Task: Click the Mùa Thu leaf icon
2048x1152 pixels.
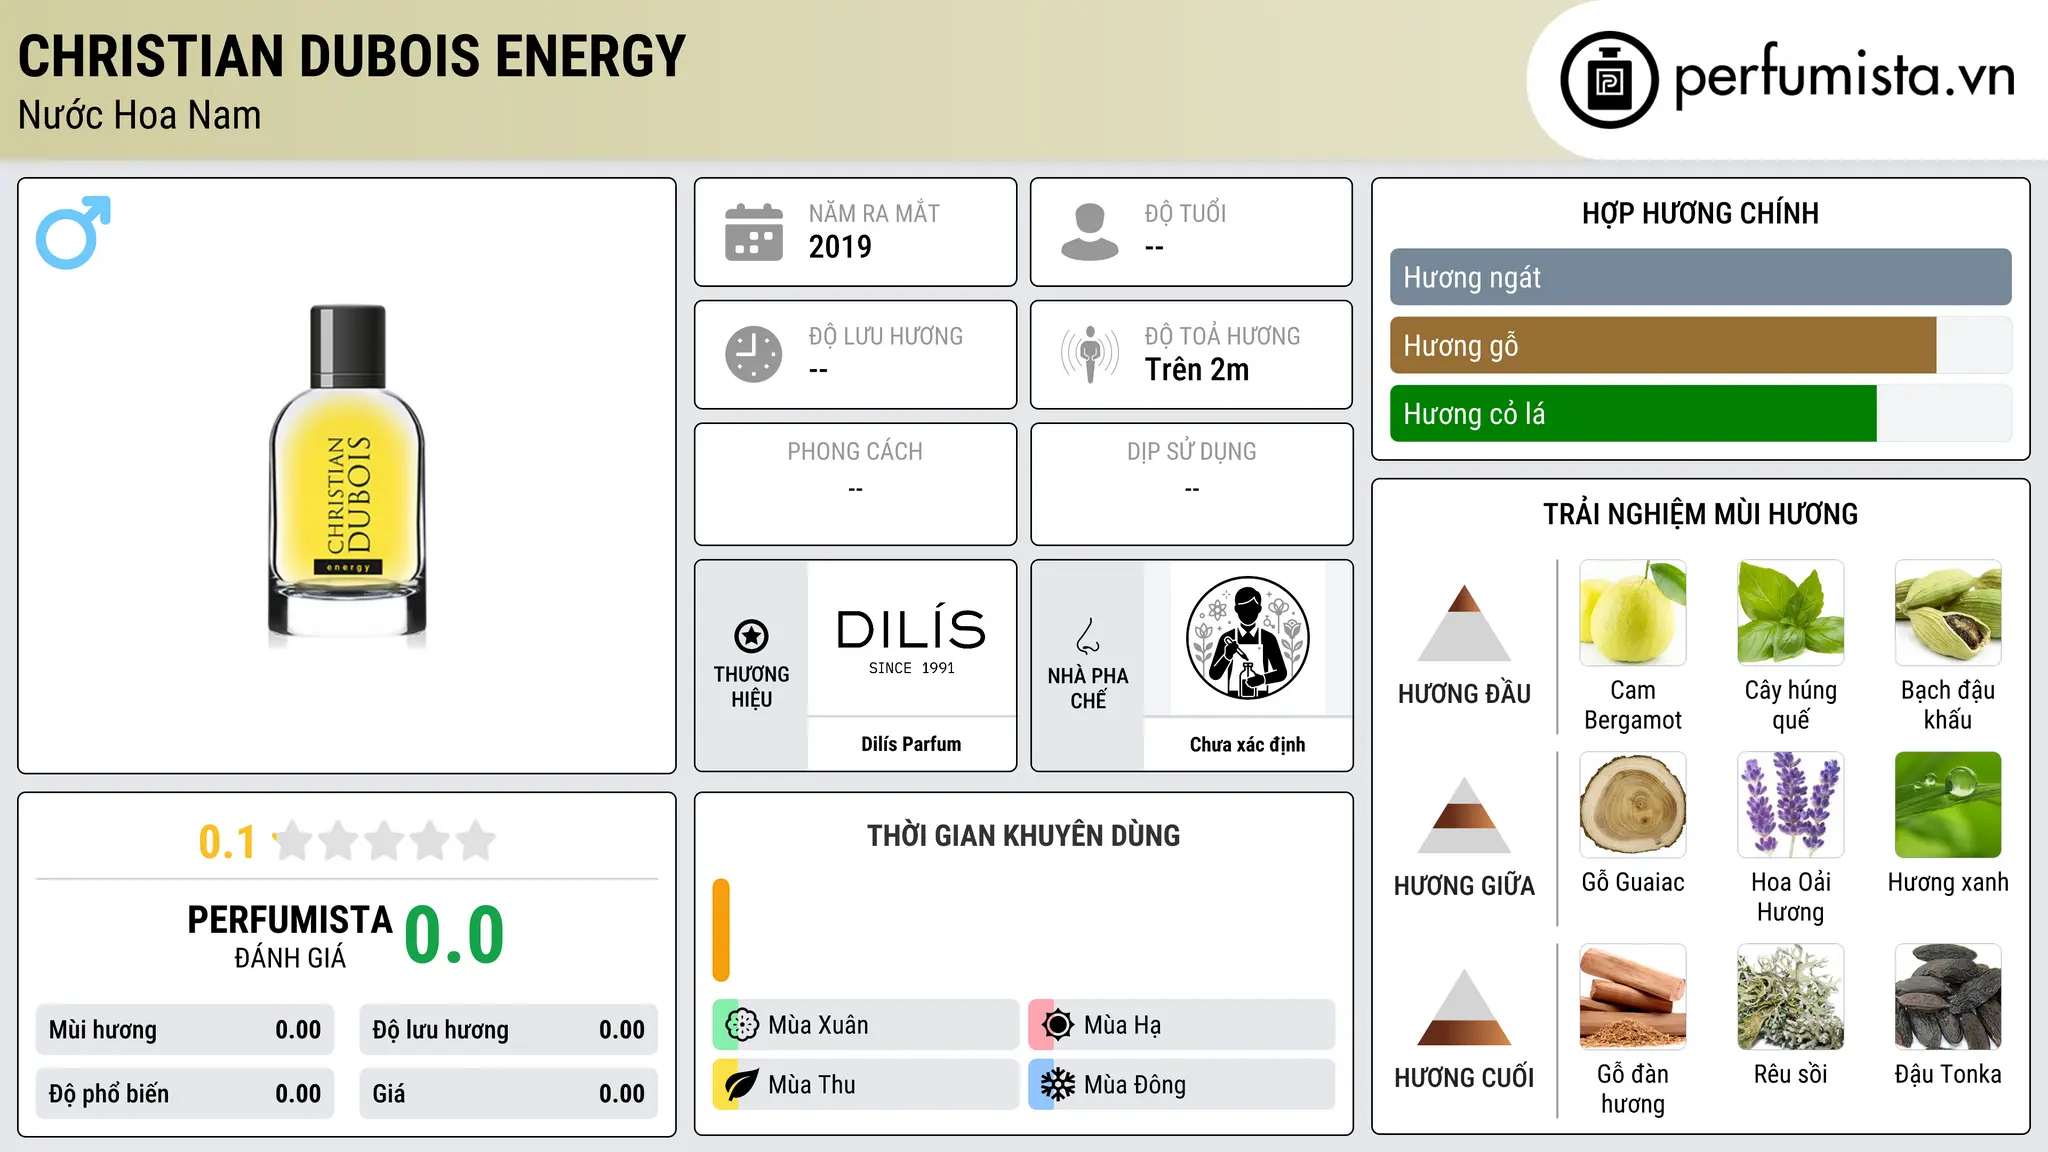Action: click(x=742, y=1085)
